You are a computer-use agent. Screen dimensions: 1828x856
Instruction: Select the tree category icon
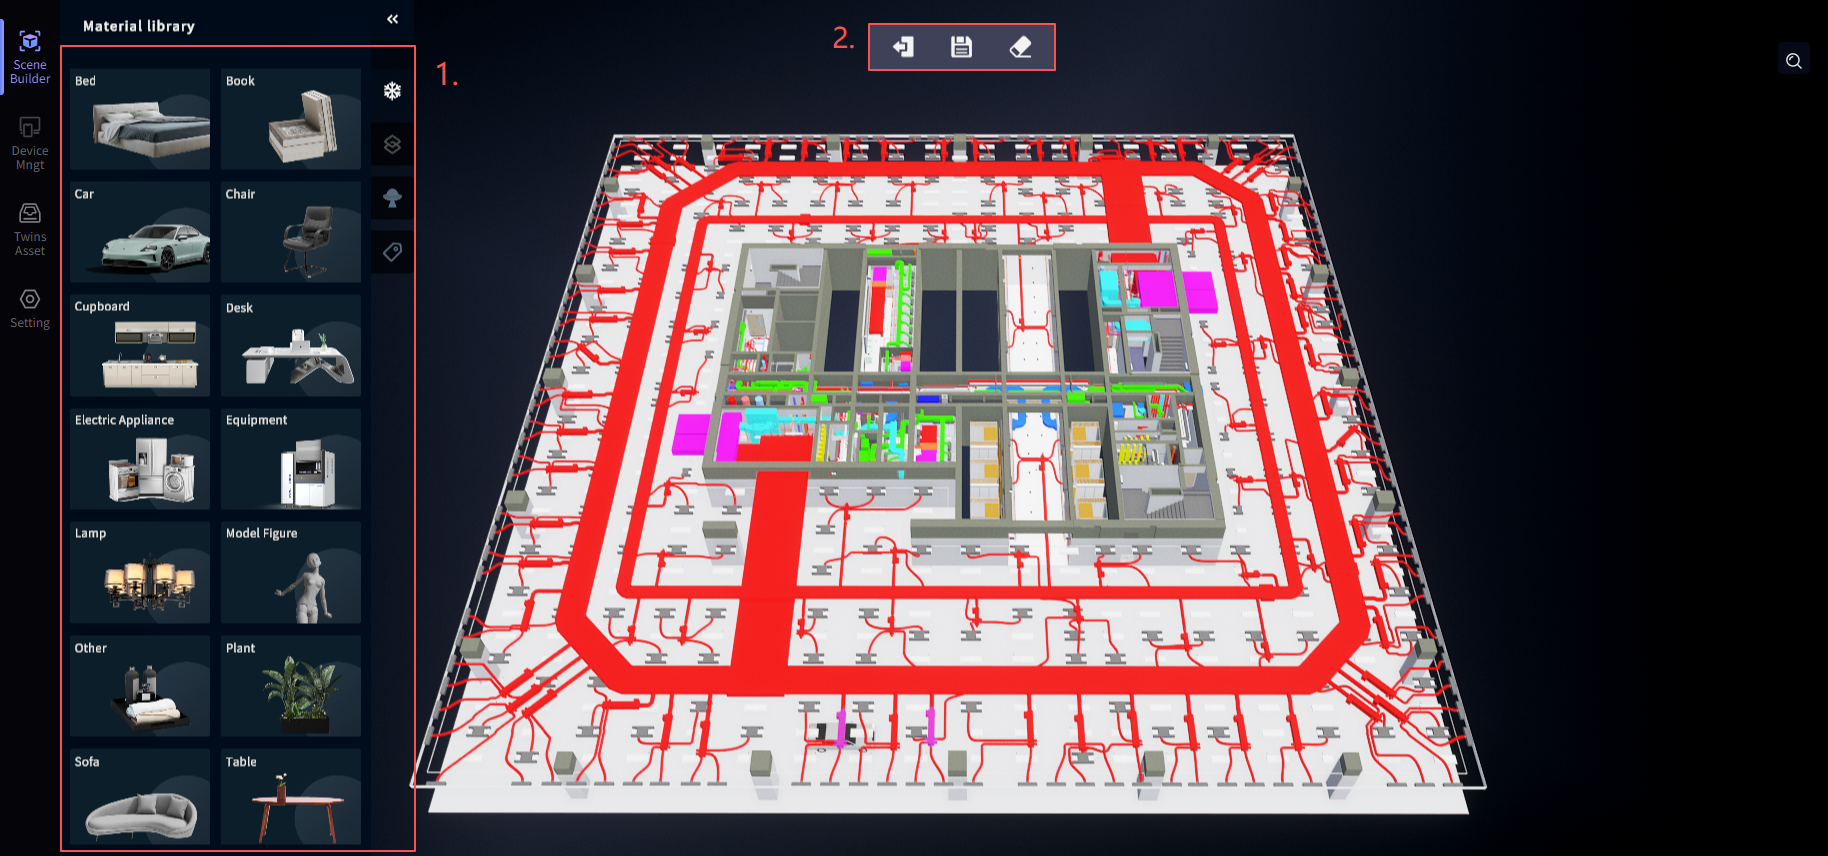(392, 198)
